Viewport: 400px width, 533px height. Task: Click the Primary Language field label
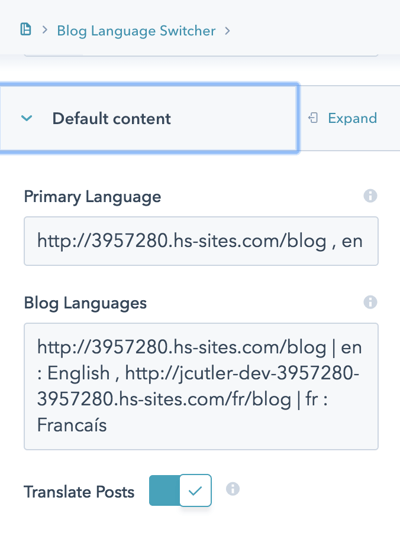point(92,197)
